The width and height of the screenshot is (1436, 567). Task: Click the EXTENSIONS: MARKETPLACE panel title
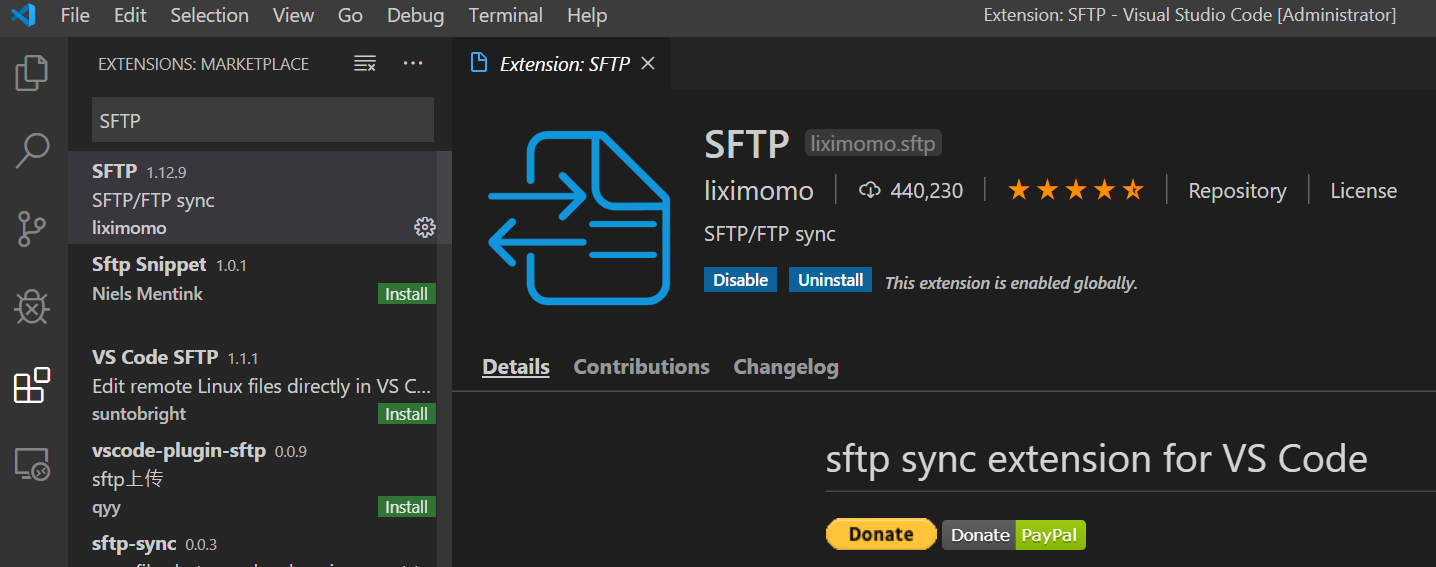[x=203, y=64]
